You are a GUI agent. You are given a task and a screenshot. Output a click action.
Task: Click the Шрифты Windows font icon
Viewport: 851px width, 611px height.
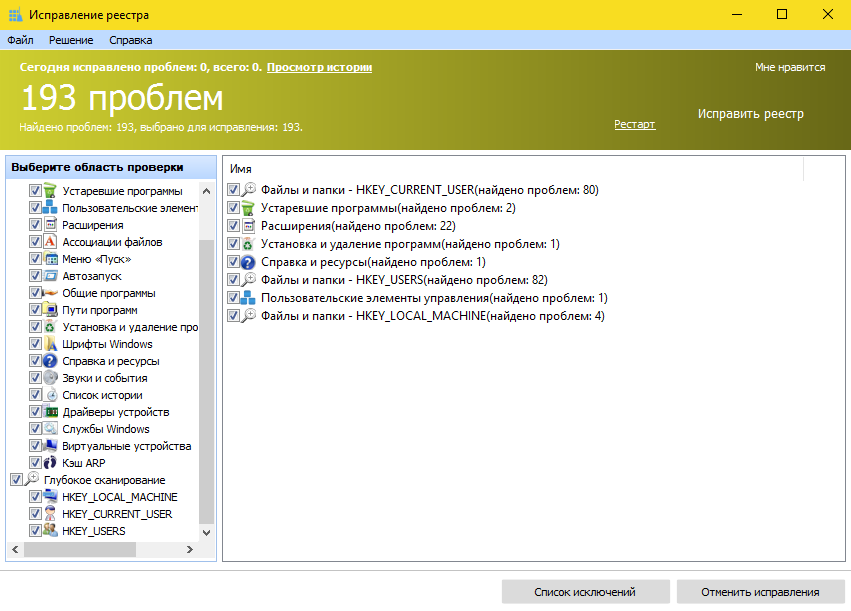pos(50,343)
